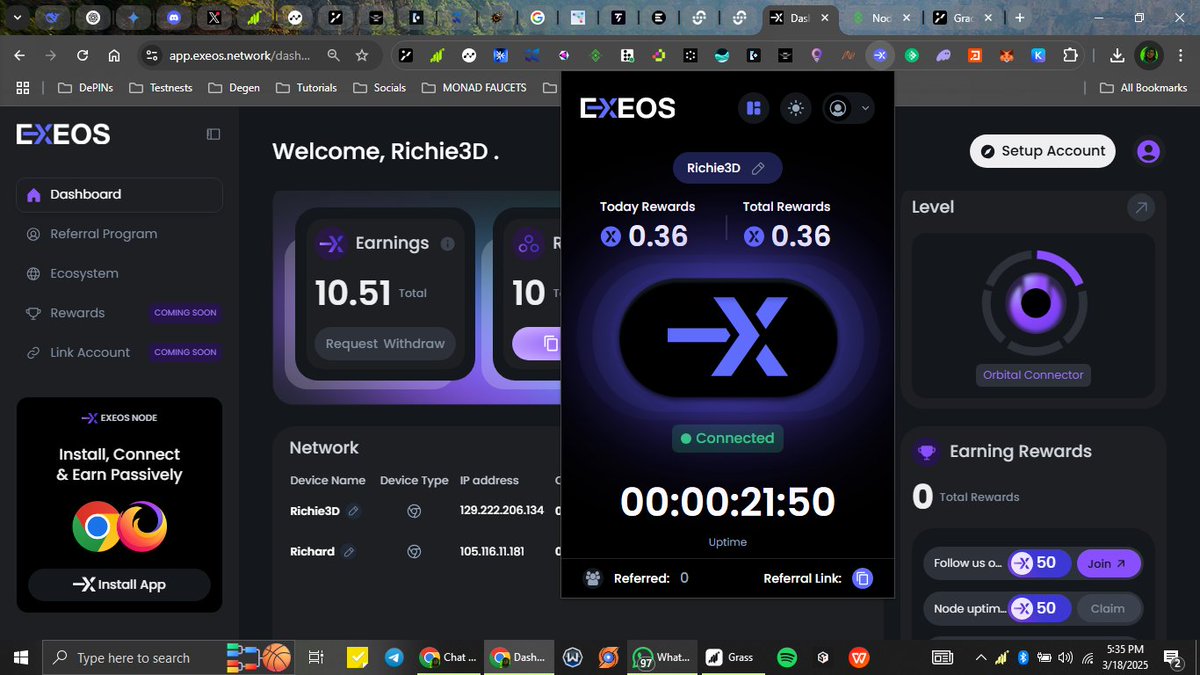Click the device type globe icon for Richie3D
1200x675 pixels.
(414, 511)
